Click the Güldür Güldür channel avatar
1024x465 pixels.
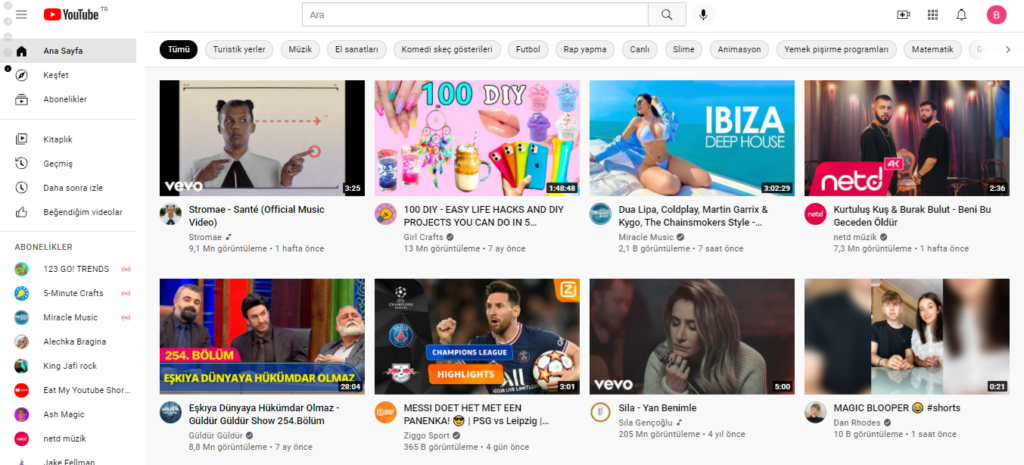click(x=170, y=412)
